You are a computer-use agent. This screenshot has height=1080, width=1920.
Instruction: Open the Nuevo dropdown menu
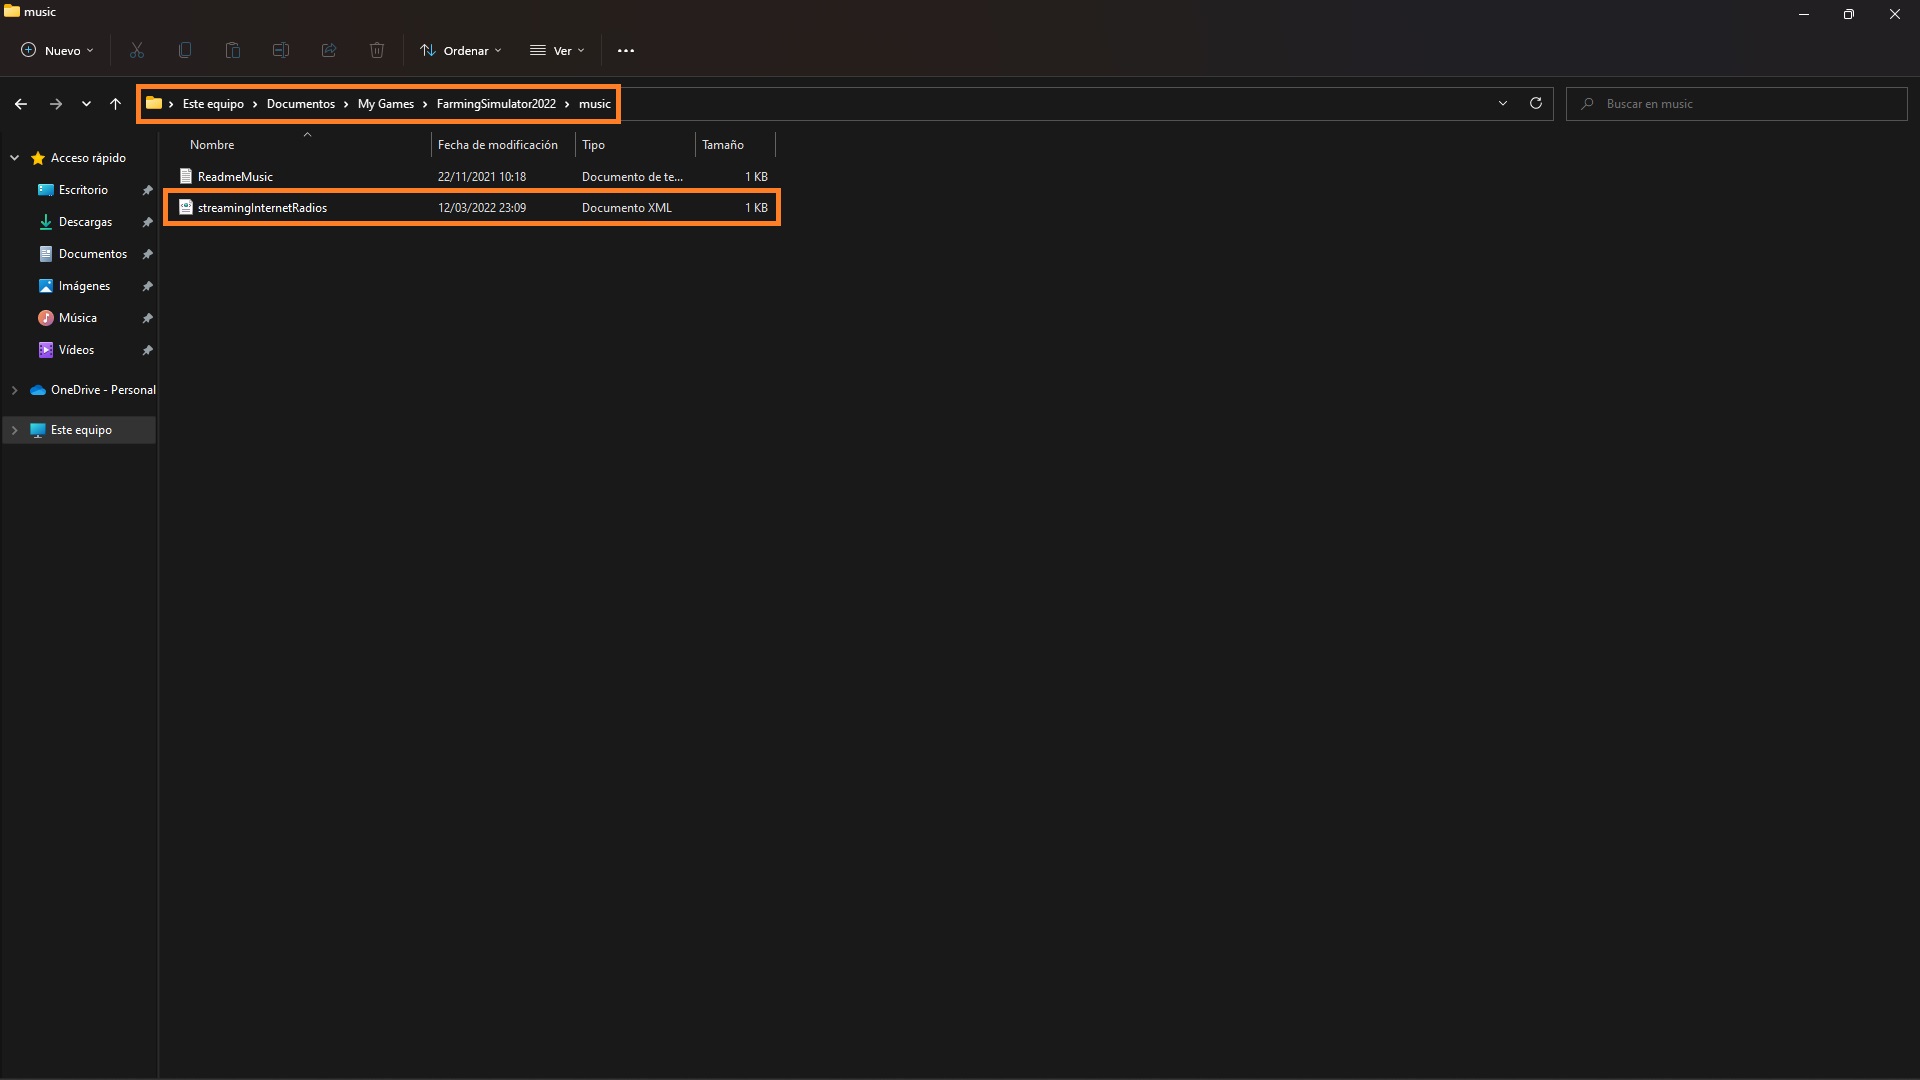coord(58,50)
